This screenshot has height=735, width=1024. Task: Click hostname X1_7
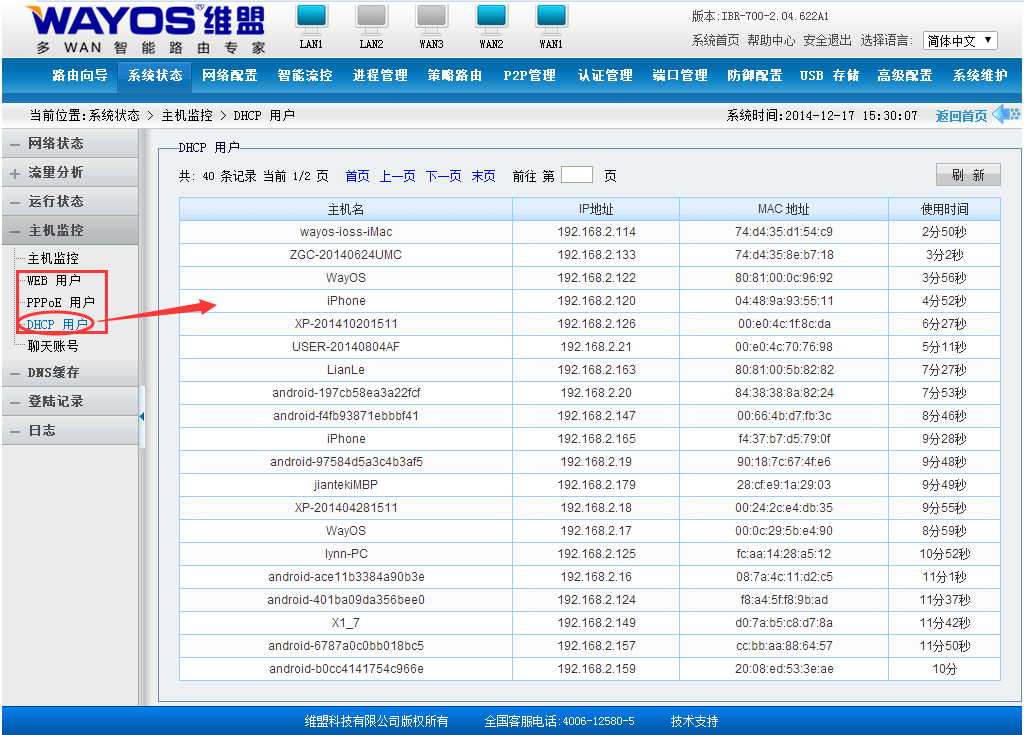tap(346, 623)
